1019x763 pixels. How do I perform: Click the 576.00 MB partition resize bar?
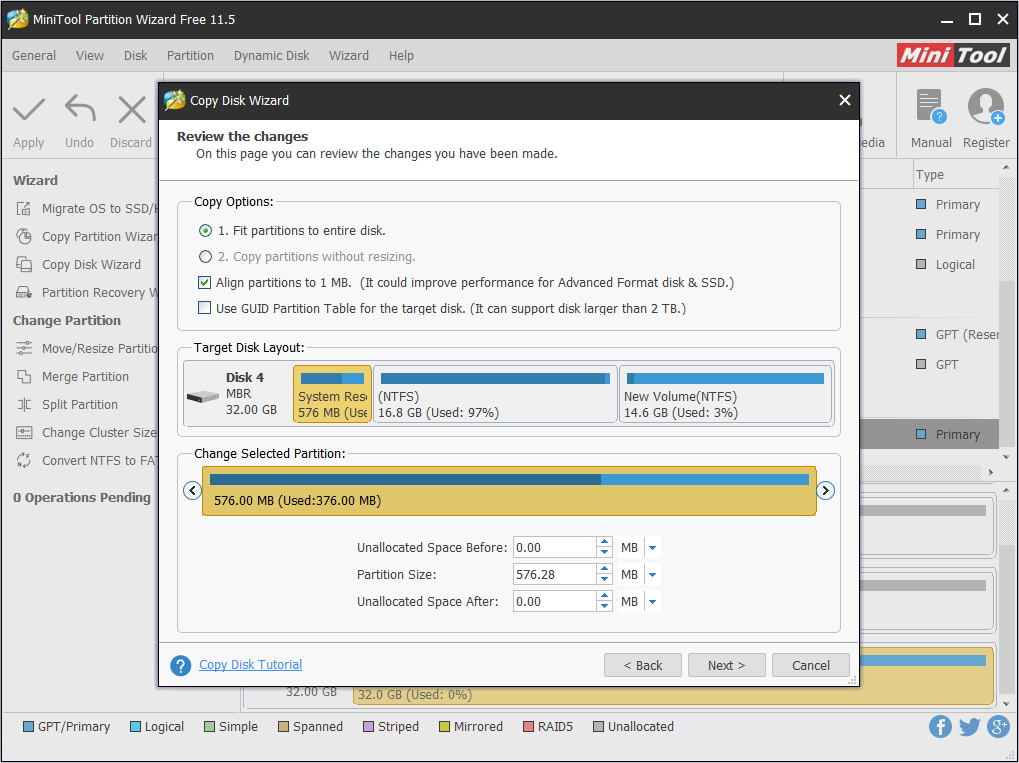pos(509,491)
